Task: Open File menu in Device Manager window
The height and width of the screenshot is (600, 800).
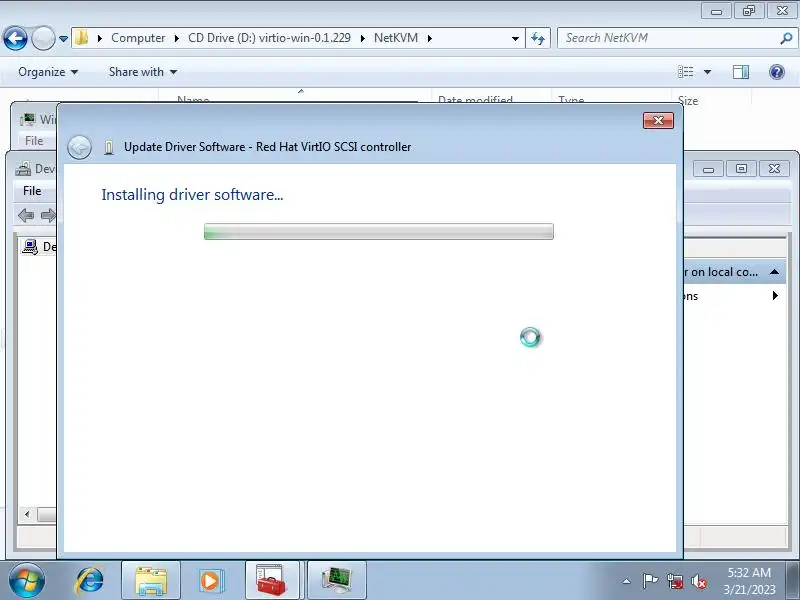Action: pos(32,191)
